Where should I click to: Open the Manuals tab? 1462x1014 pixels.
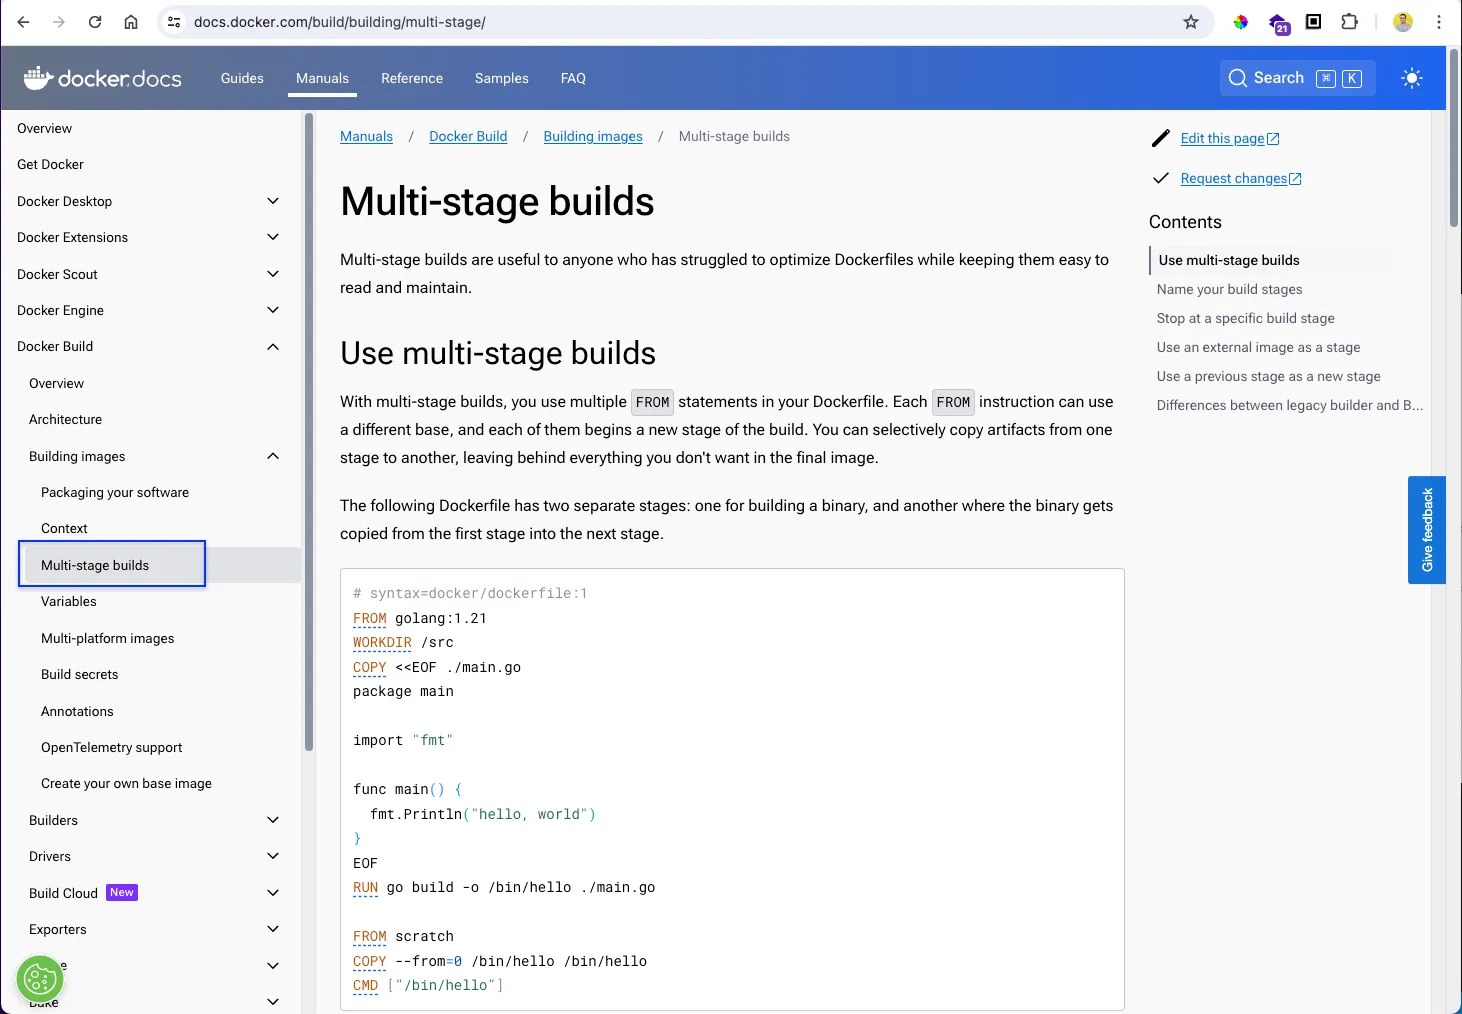(322, 78)
